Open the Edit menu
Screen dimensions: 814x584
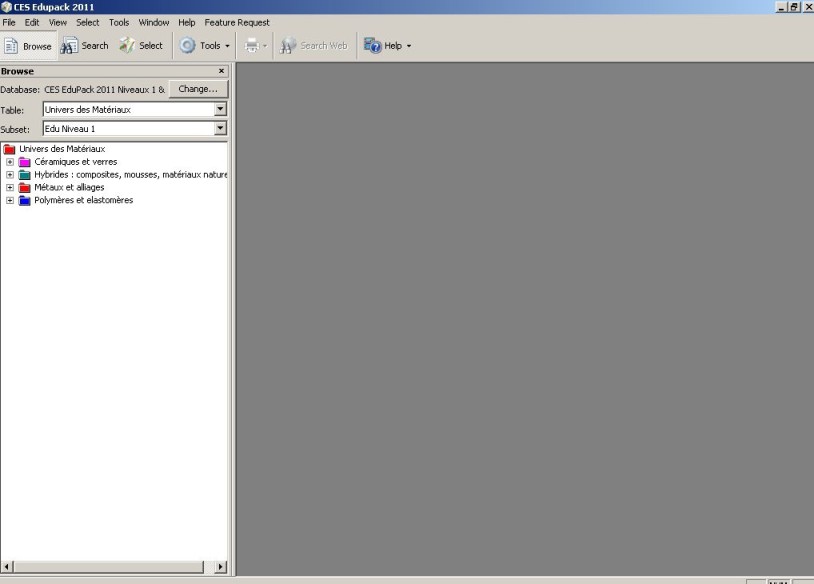click(x=32, y=22)
